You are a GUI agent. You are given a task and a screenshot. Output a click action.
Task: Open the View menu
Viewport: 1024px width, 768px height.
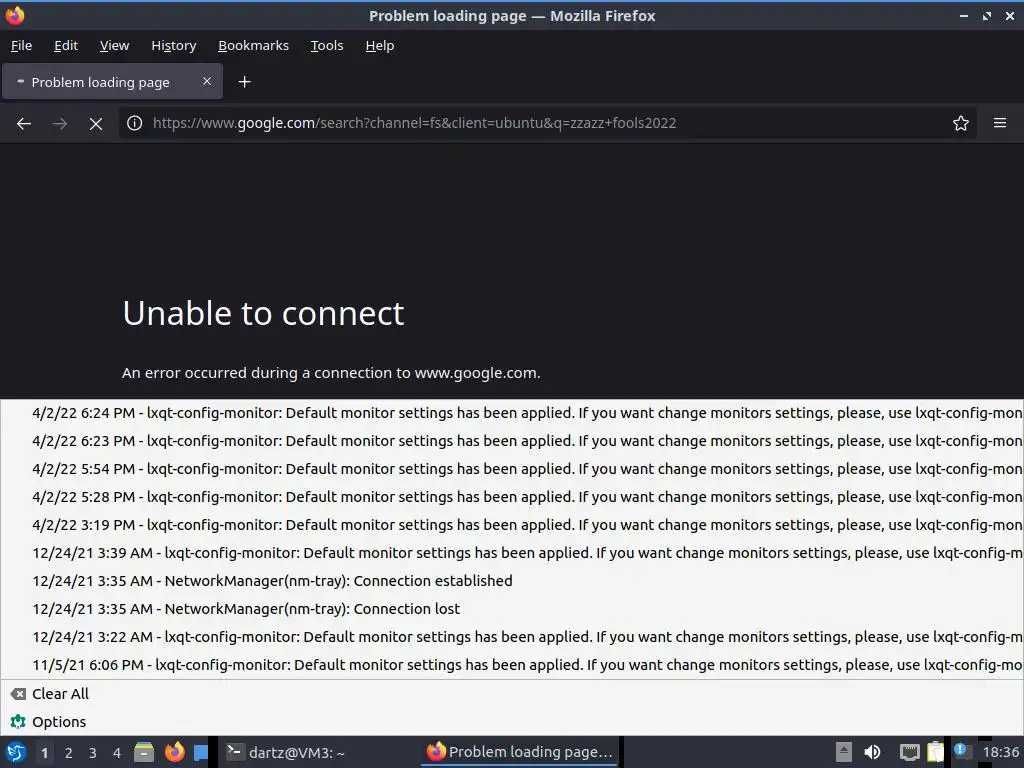coord(114,46)
